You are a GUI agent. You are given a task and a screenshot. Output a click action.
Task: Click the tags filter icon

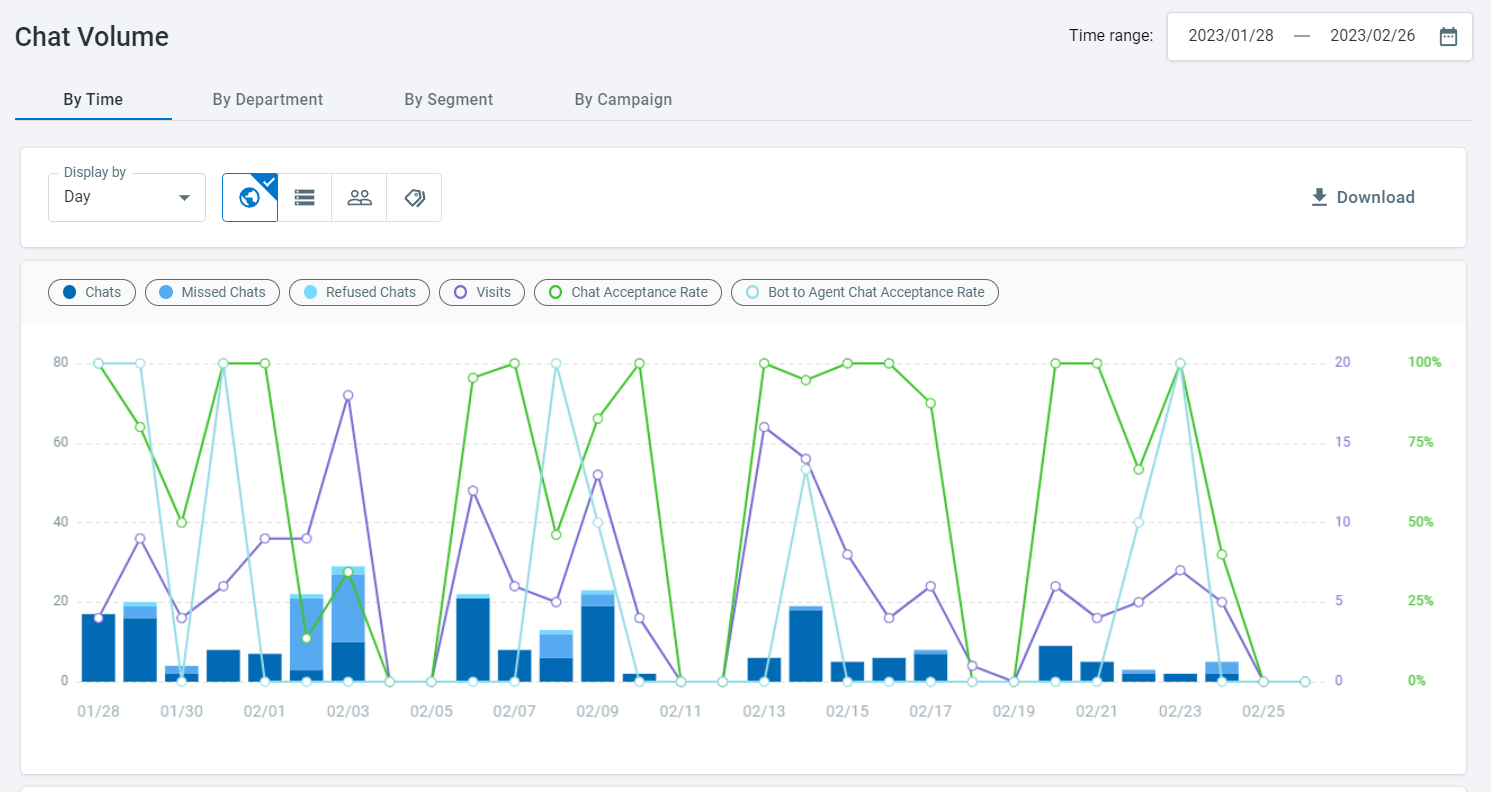[414, 197]
